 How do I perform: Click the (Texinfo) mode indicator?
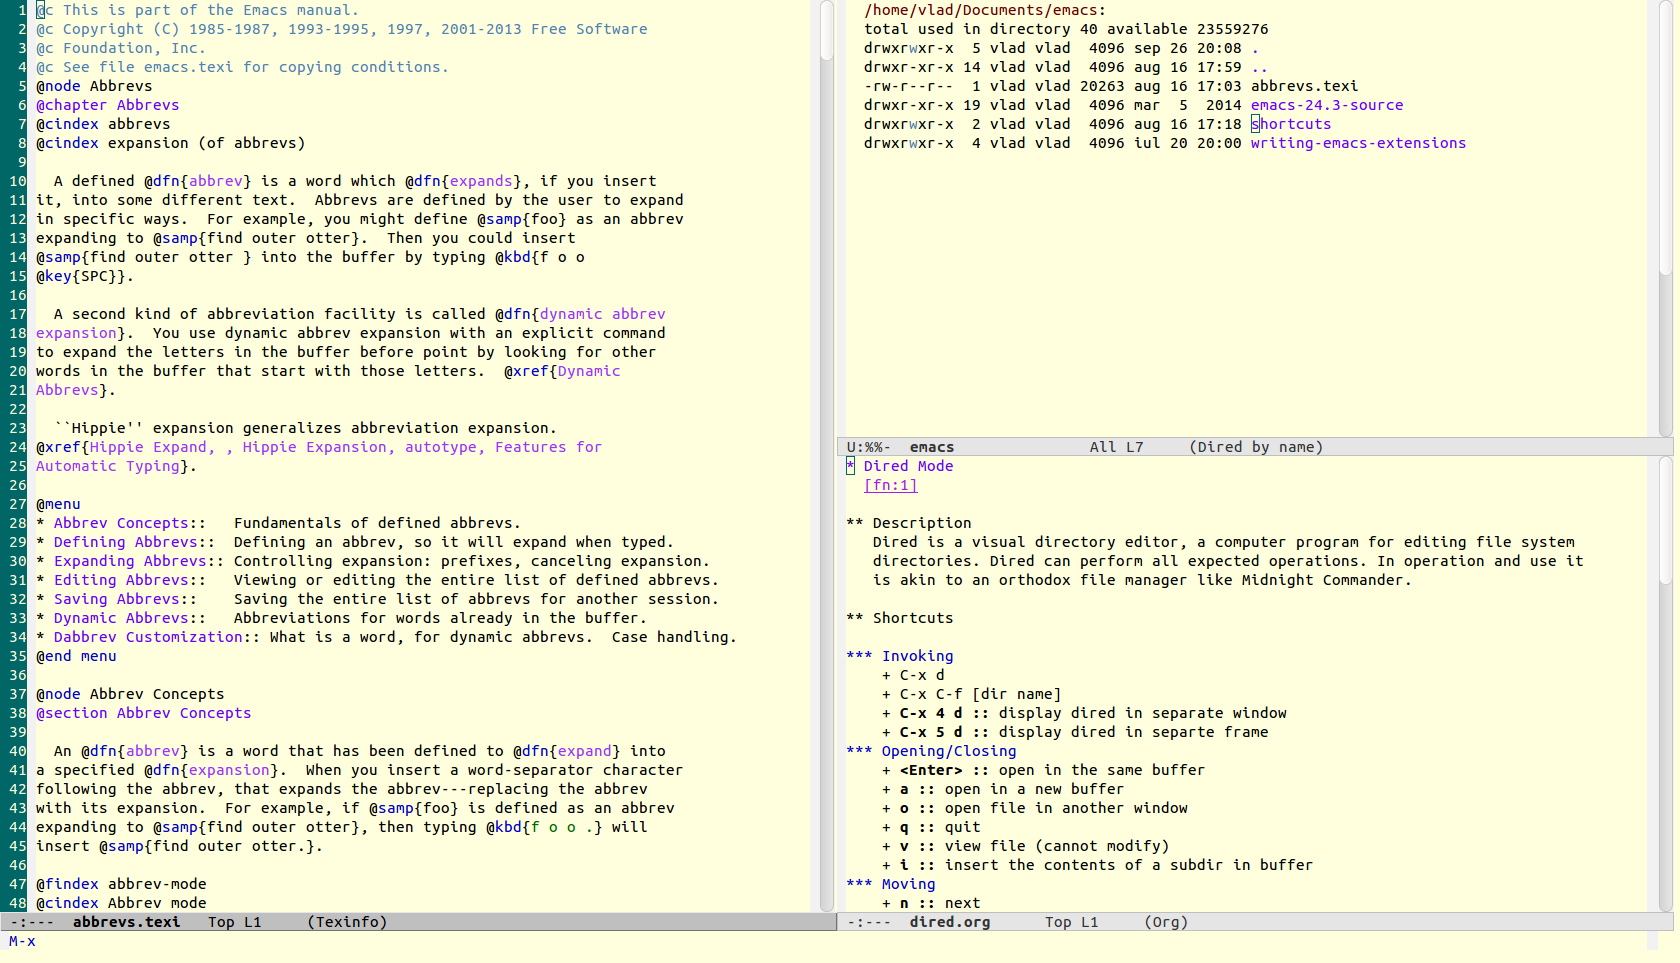[x=347, y=922]
